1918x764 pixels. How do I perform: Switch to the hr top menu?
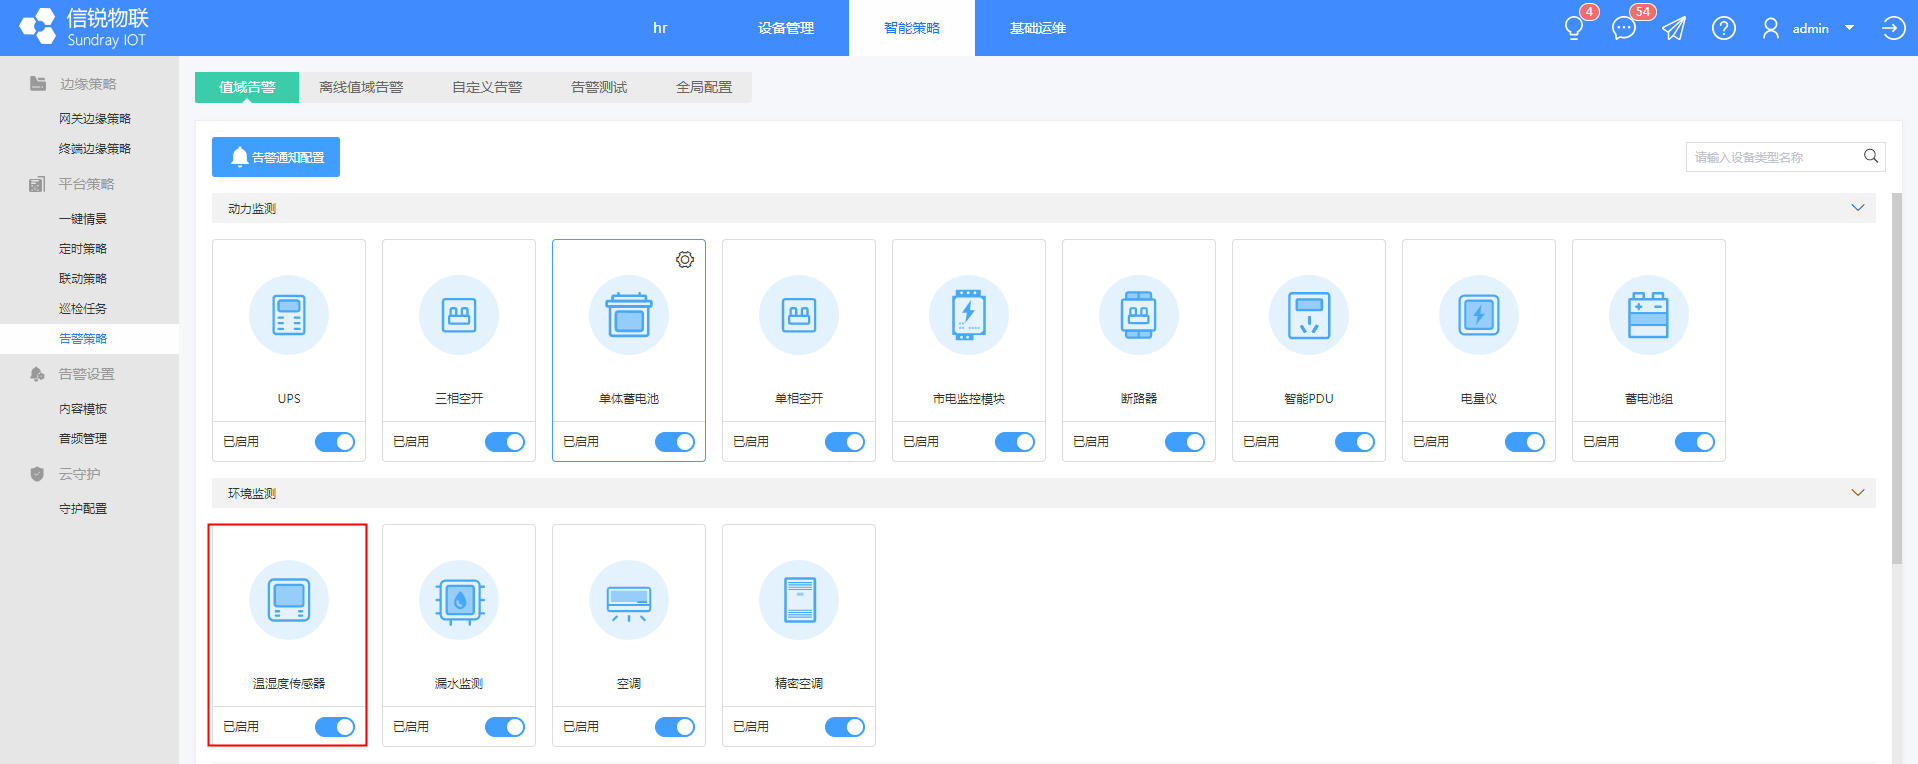pyautogui.click(x=660, y=28)
